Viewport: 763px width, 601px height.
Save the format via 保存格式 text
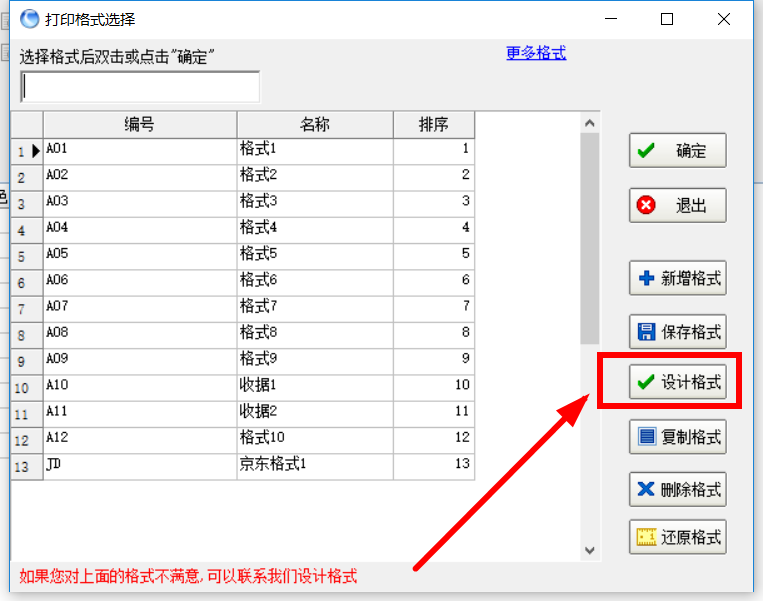[x=690, y=332]
